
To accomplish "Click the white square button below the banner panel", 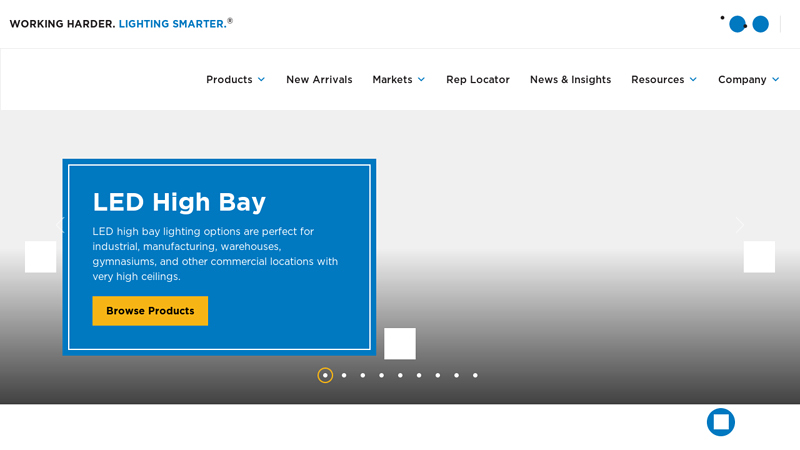I will [400, 343].
